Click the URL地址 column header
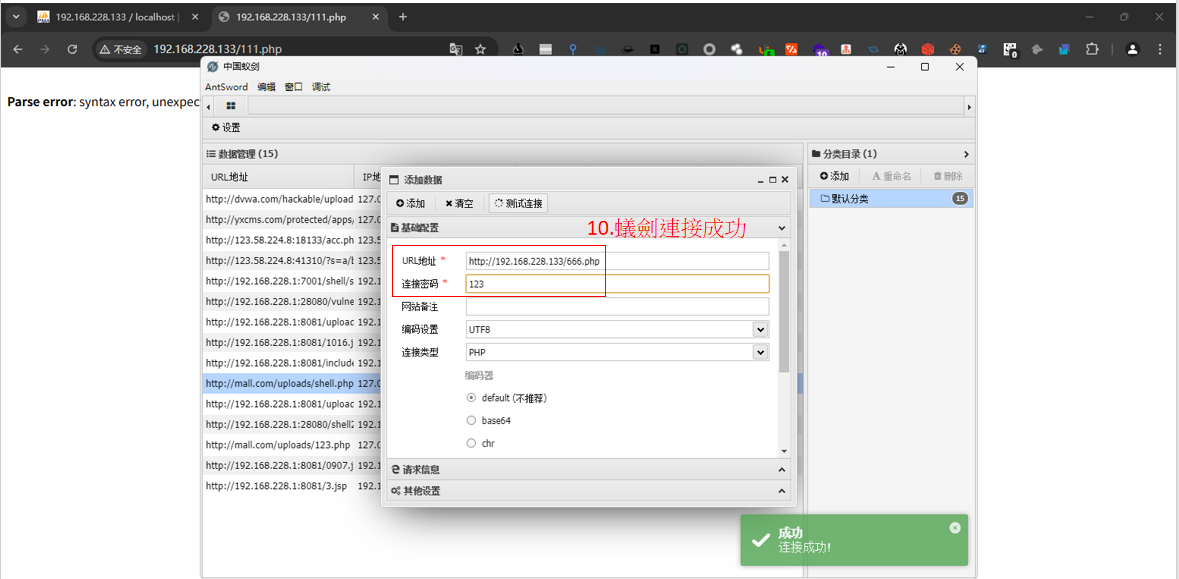Screen dimensions: 1179x579 click(x=278, y=177)
